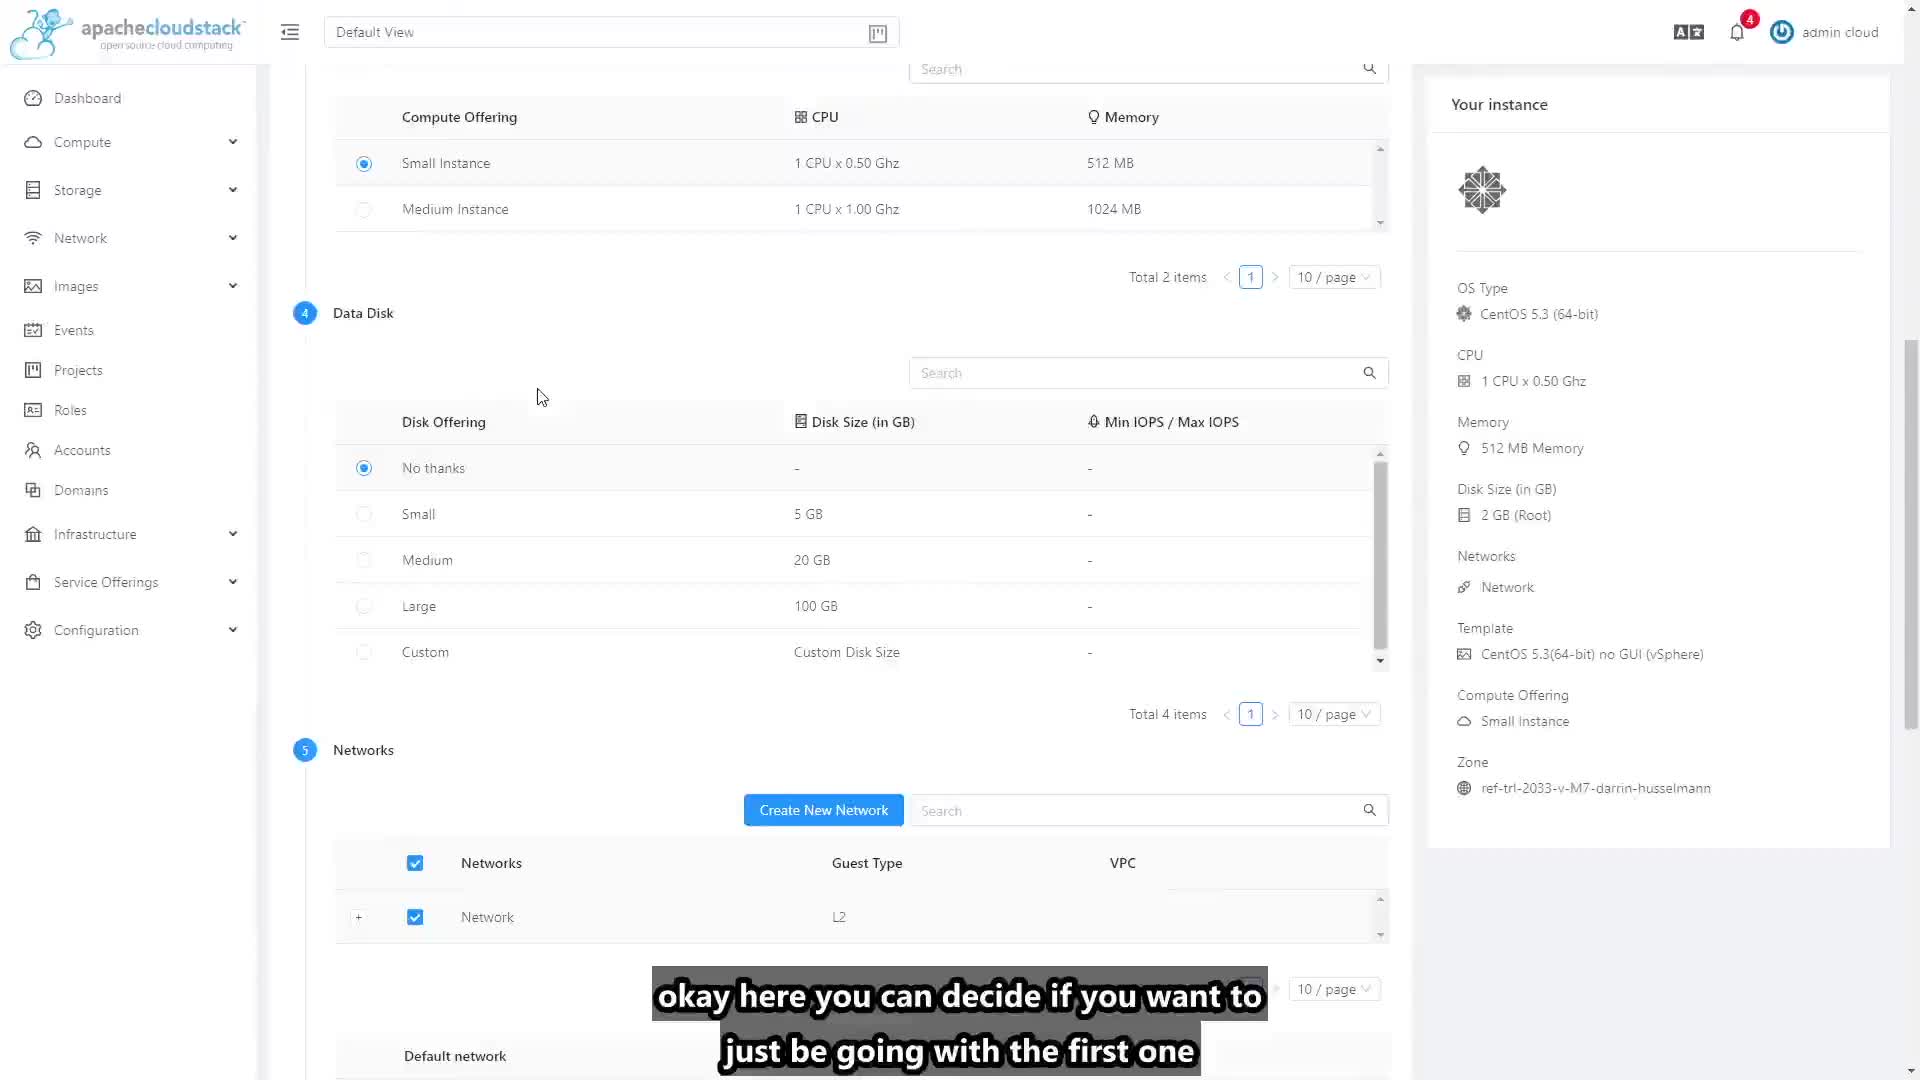The image size is (1920, 1080).
Task: Open the language translation icon
Action: [1688, 32]
